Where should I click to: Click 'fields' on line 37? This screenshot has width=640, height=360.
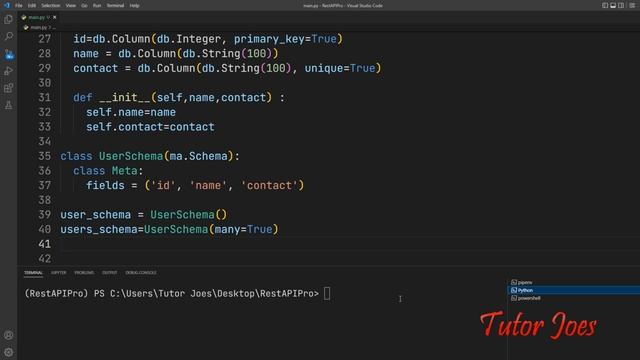(x=105, y=185)
